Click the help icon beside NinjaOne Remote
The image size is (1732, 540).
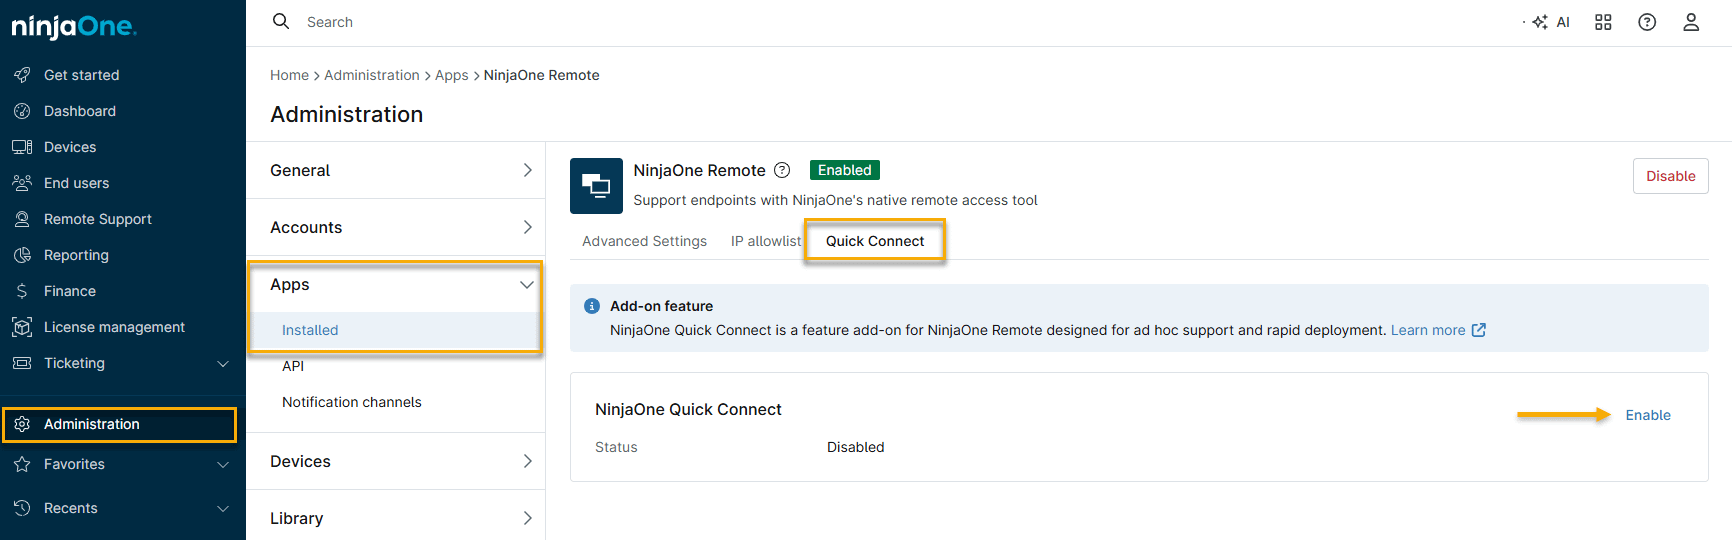coord(782,170)
